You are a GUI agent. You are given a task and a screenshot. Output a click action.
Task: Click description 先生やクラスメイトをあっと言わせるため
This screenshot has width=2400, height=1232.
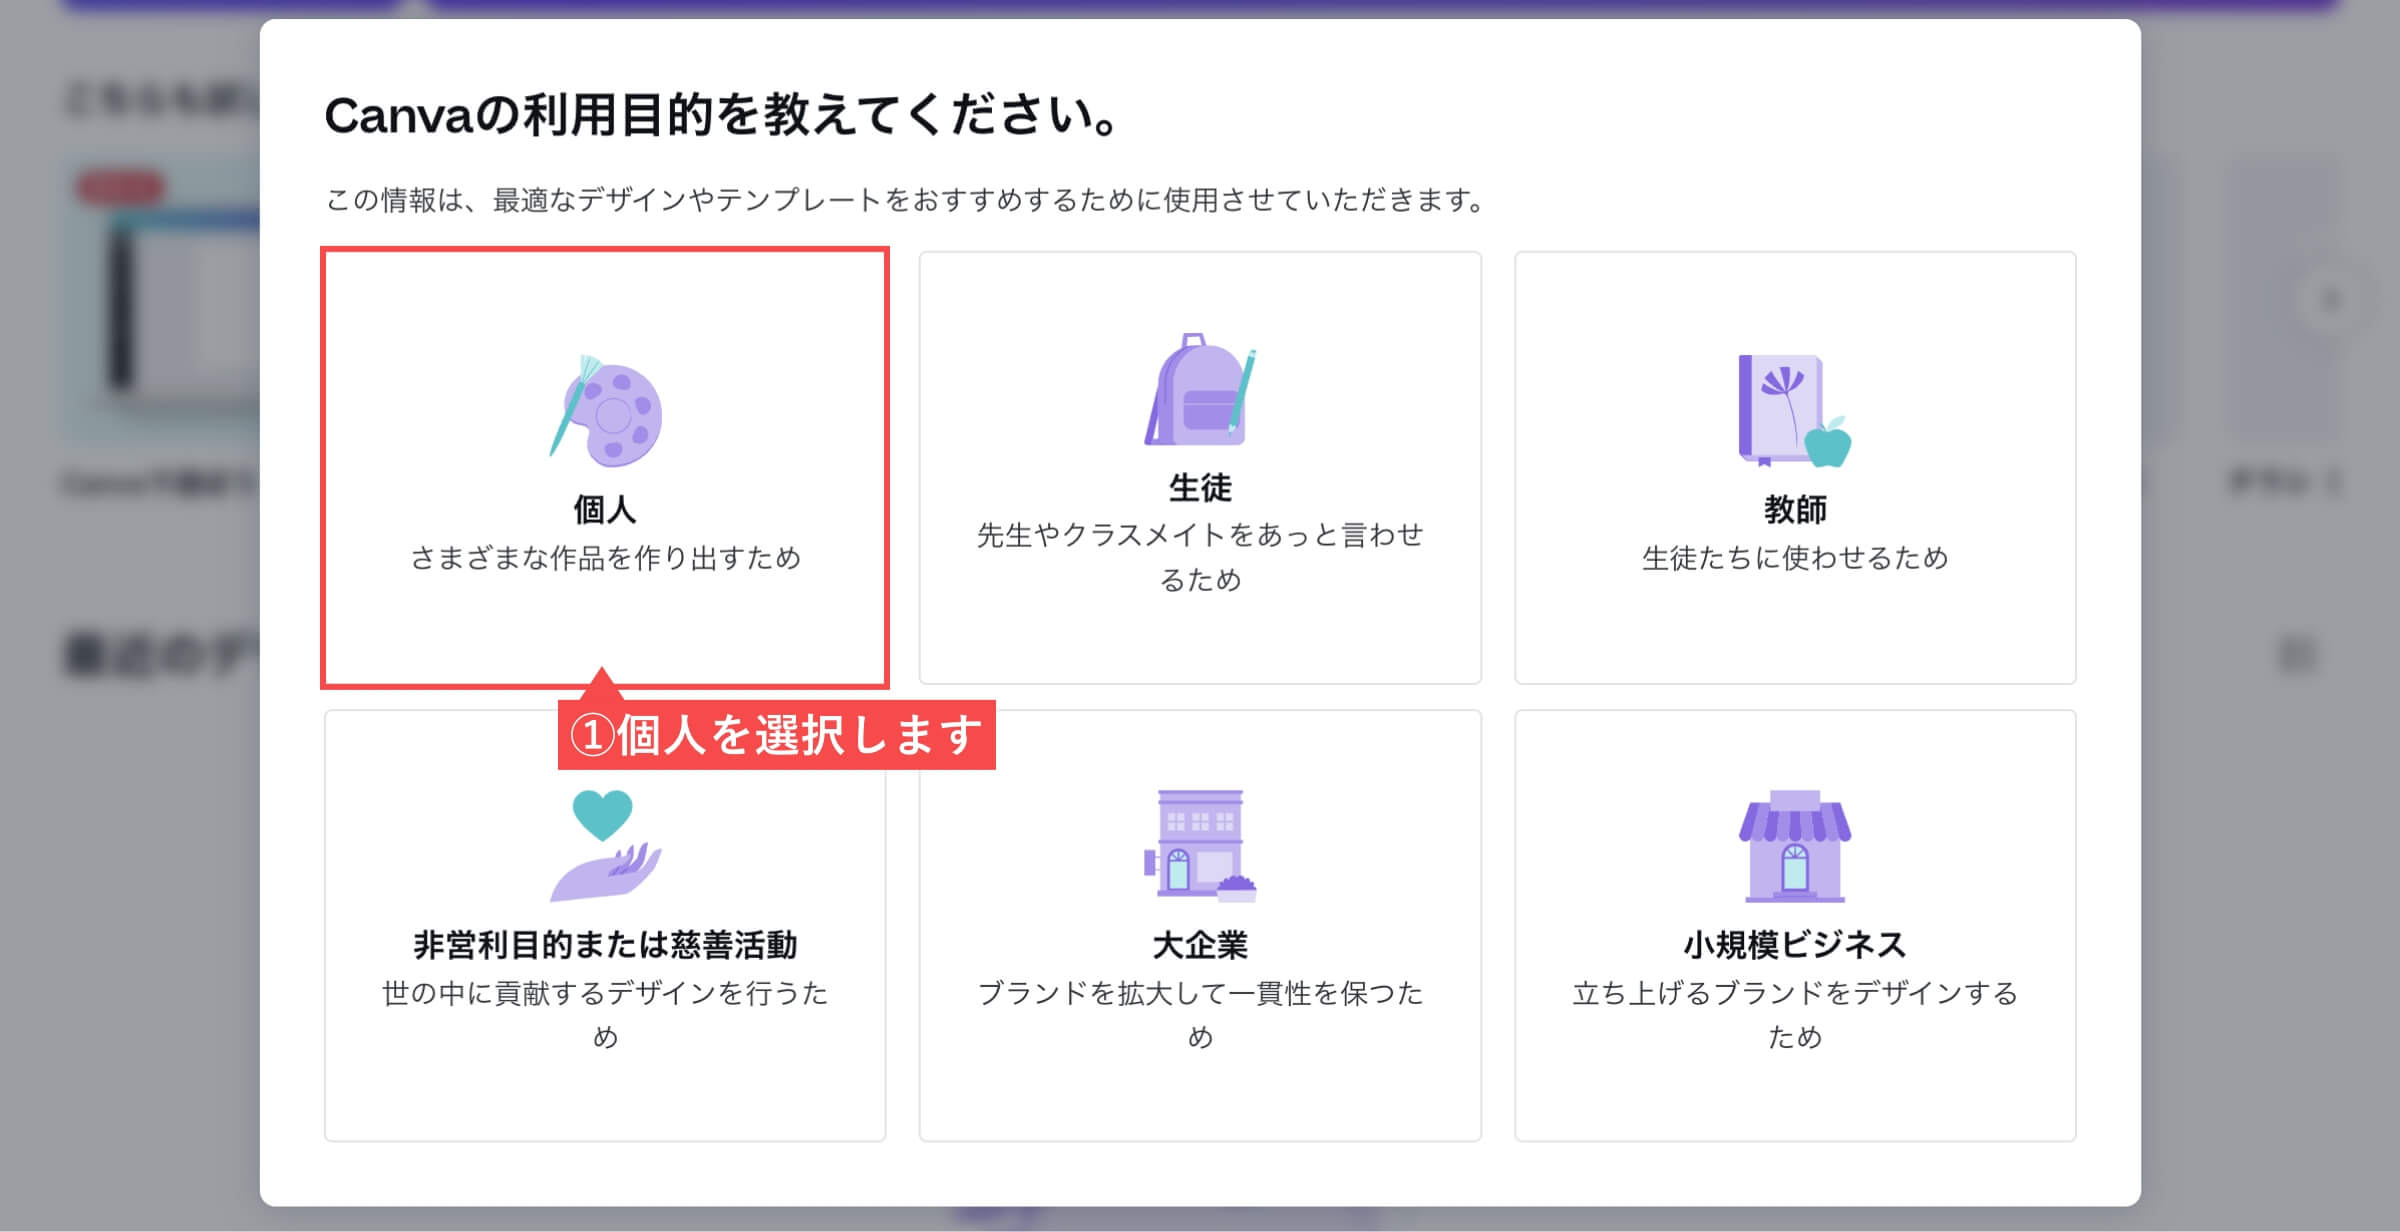point(1200,557)
